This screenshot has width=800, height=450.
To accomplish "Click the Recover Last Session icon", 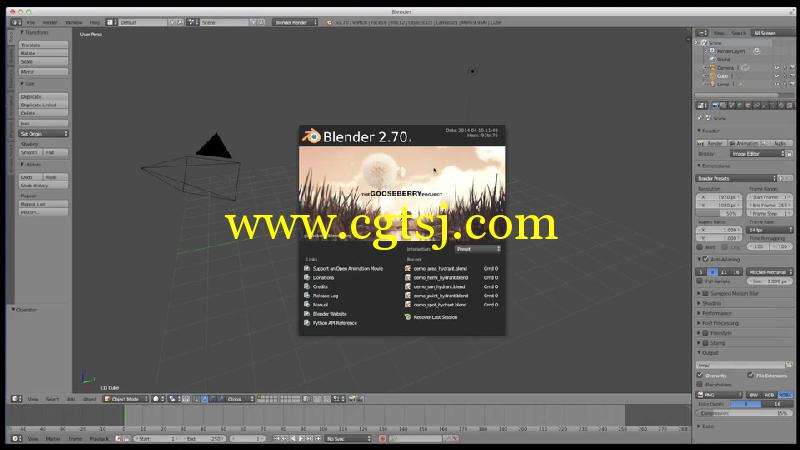I will pos(408,317).
